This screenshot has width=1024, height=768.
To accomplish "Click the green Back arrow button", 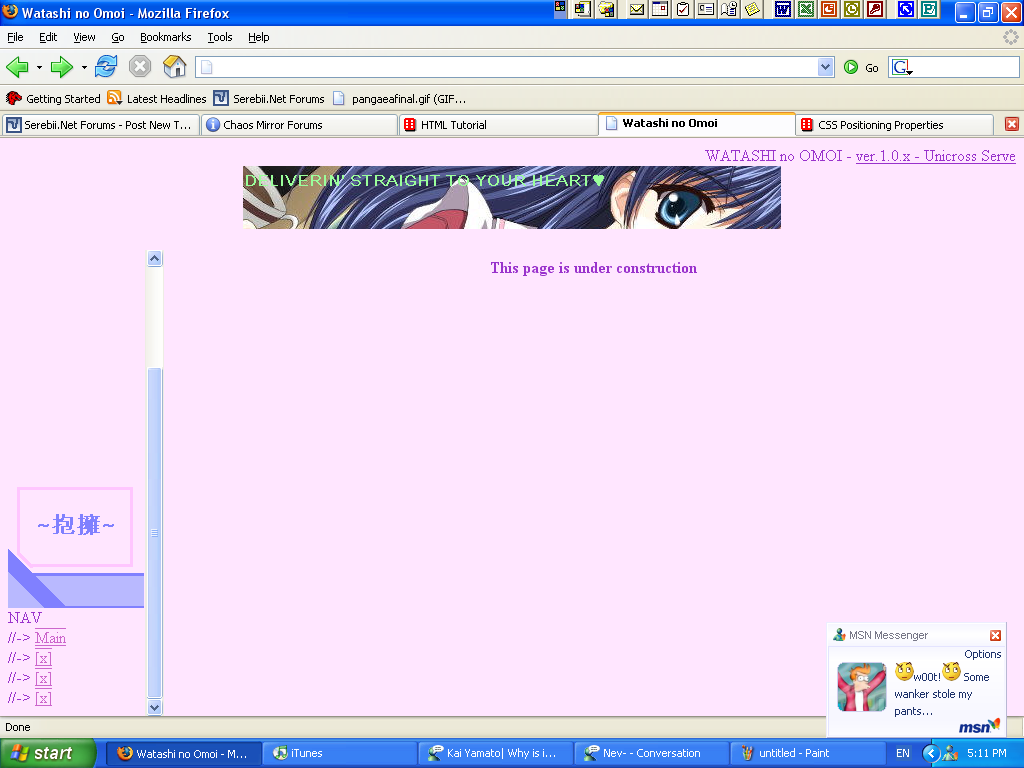I will [17, 67].
